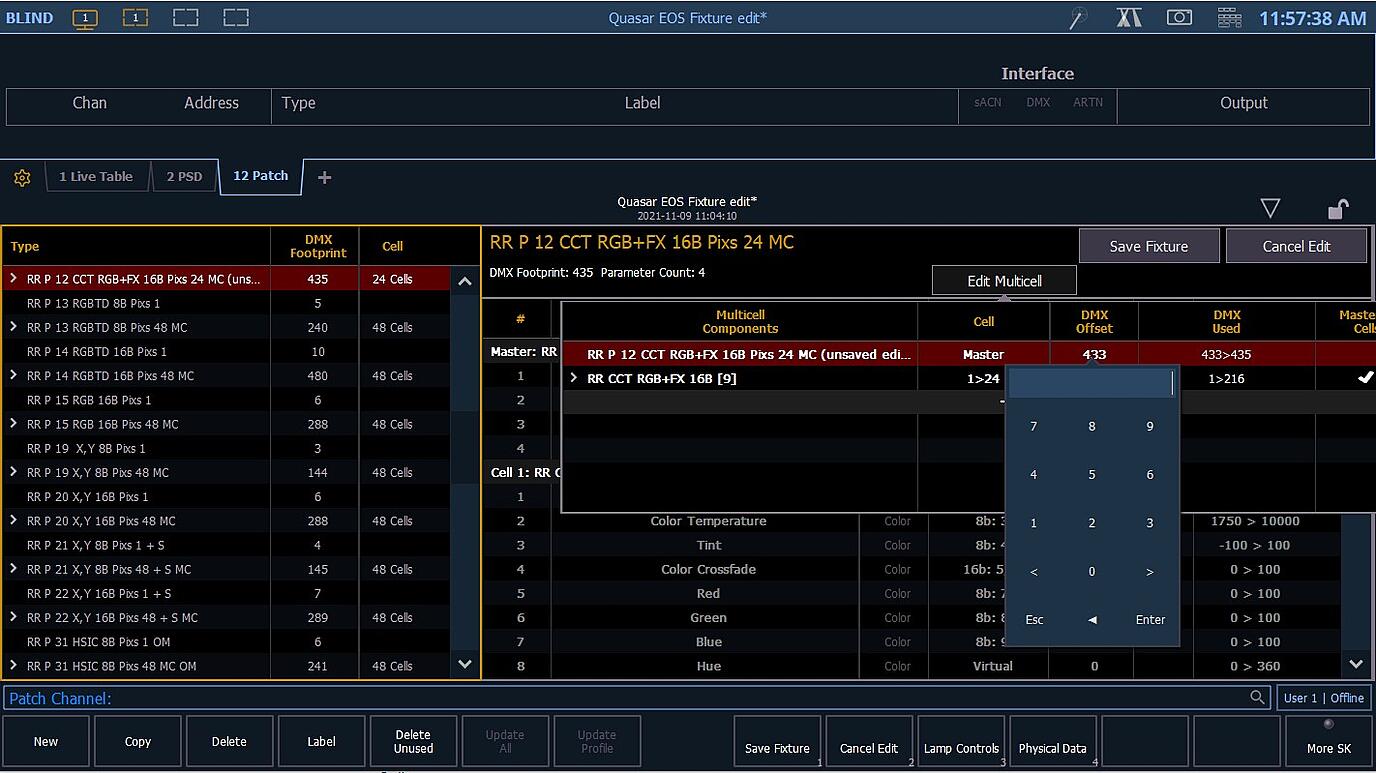Click the camera snapshot icon in the top bar

point(1179,17)
